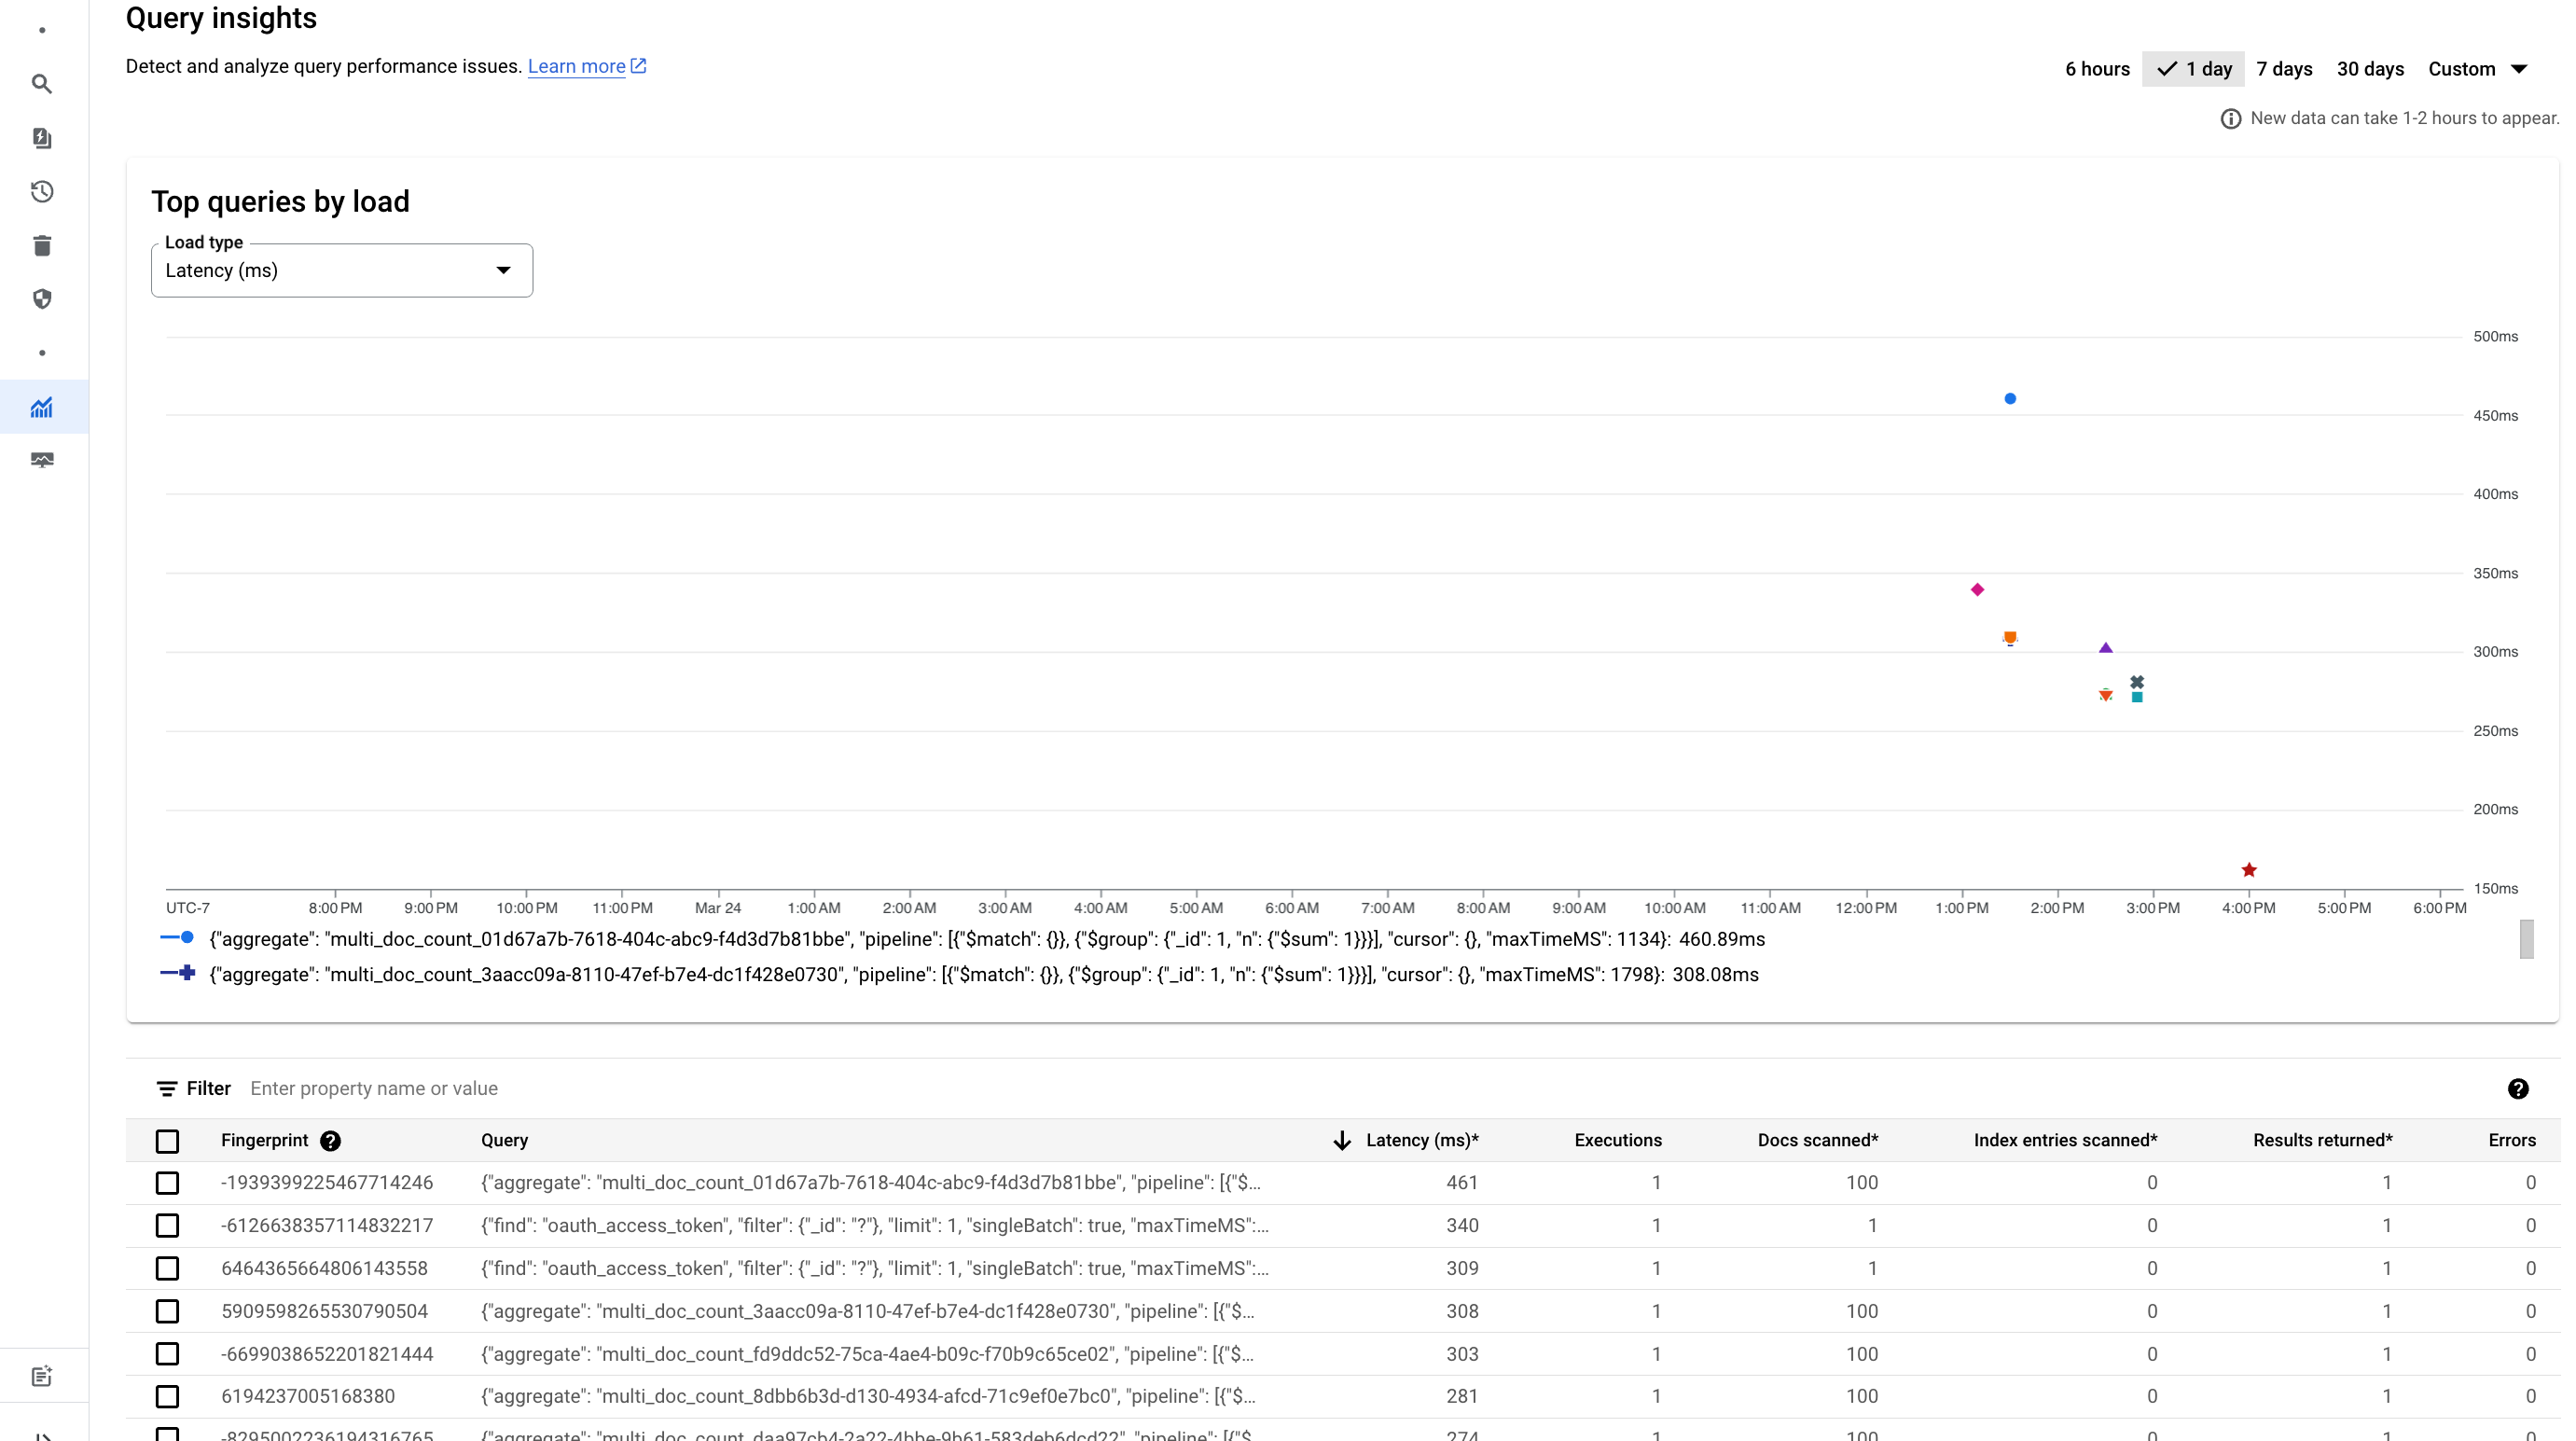Open the release notes sidebar icon

42,1376
